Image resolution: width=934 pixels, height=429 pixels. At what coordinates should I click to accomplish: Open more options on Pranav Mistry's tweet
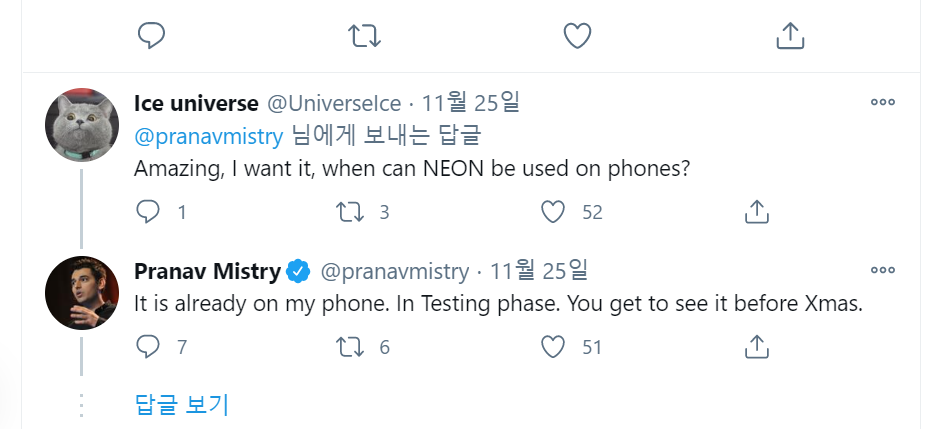point(882,270)
